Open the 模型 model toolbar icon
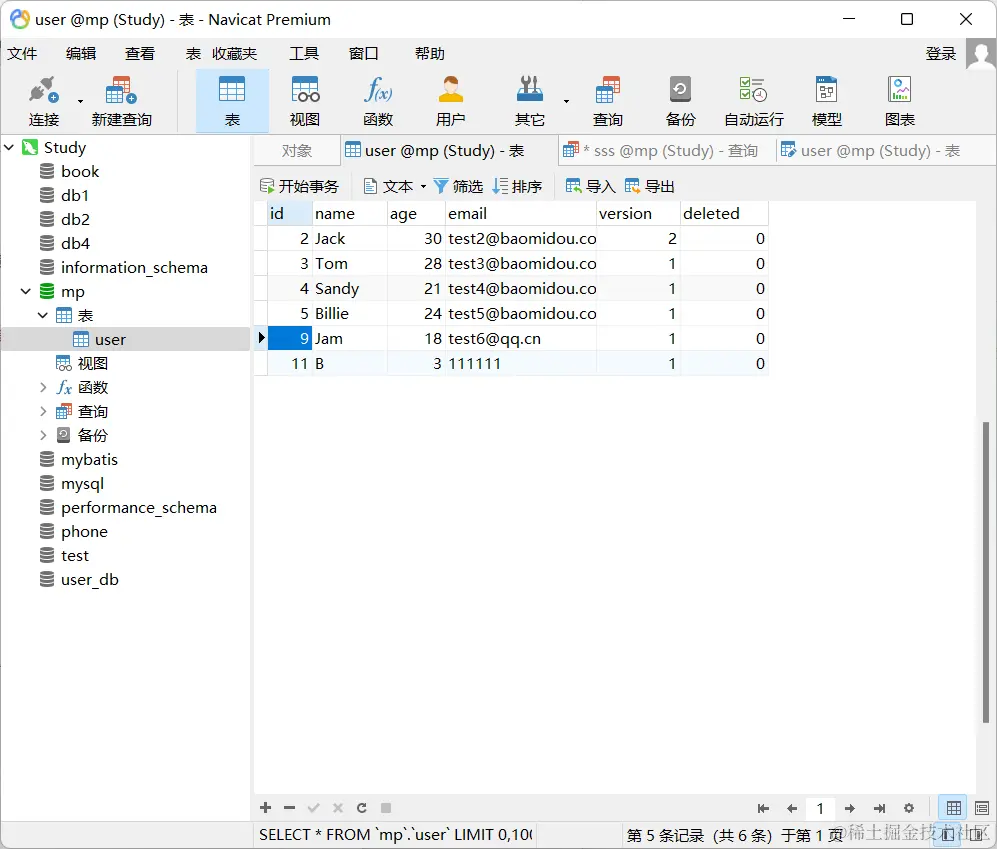 [827, 101]
